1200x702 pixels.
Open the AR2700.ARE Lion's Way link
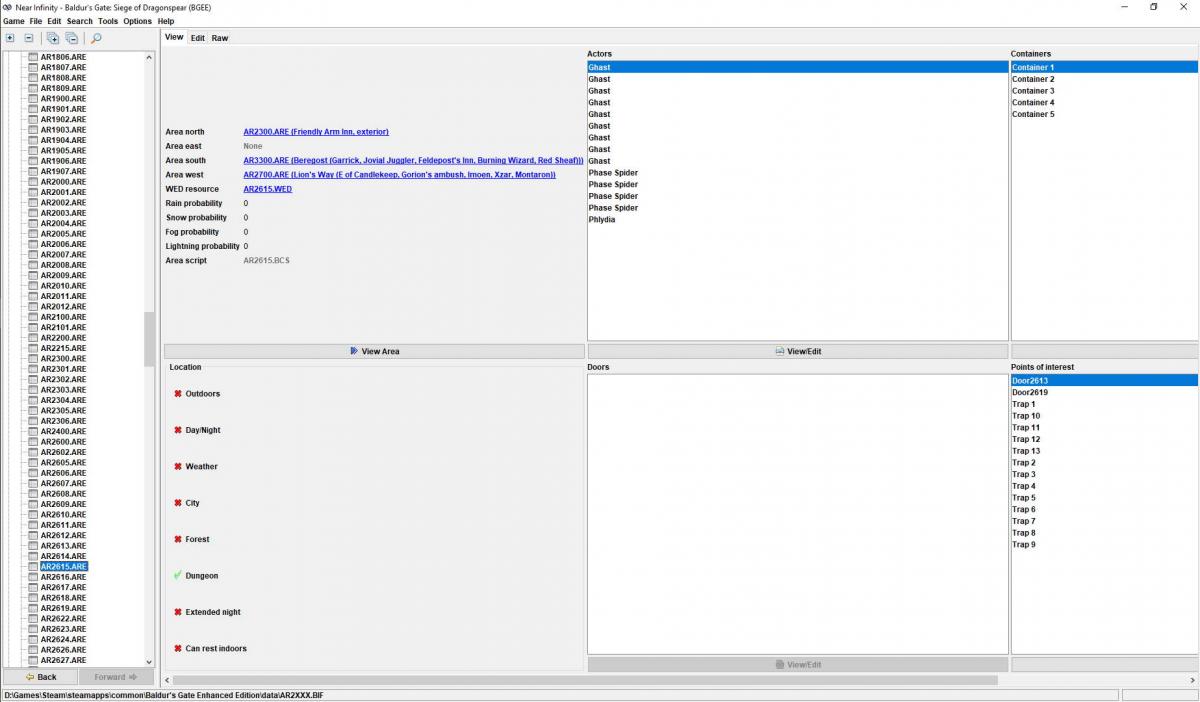click(399, 175)
